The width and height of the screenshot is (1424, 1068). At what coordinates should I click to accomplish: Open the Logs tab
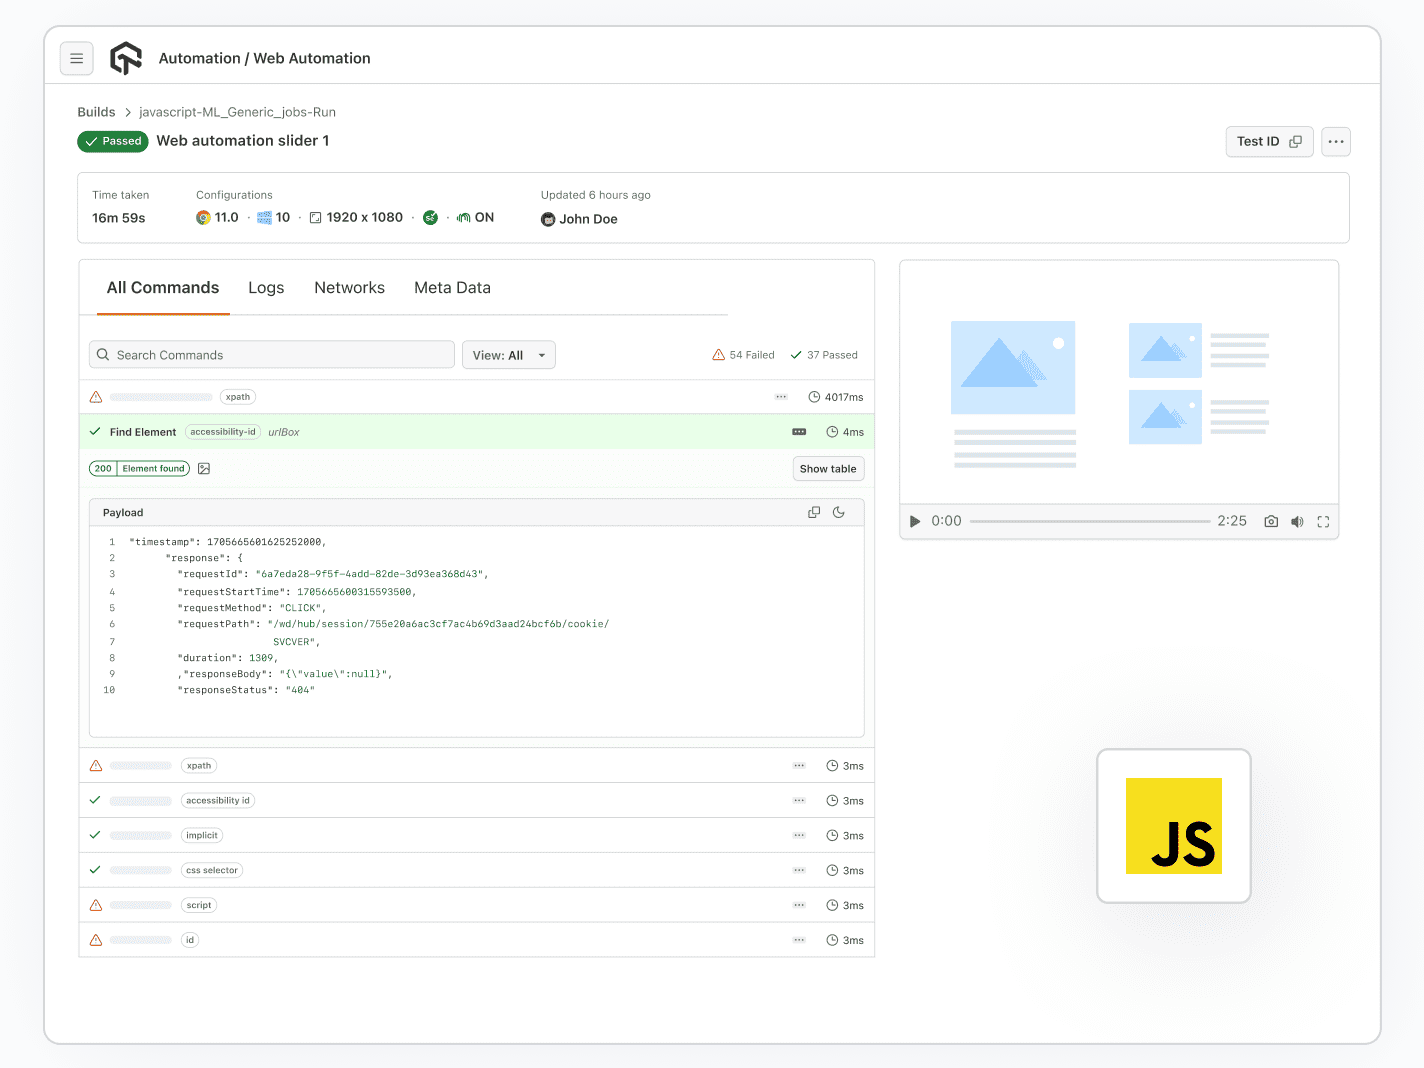point(265,288)
